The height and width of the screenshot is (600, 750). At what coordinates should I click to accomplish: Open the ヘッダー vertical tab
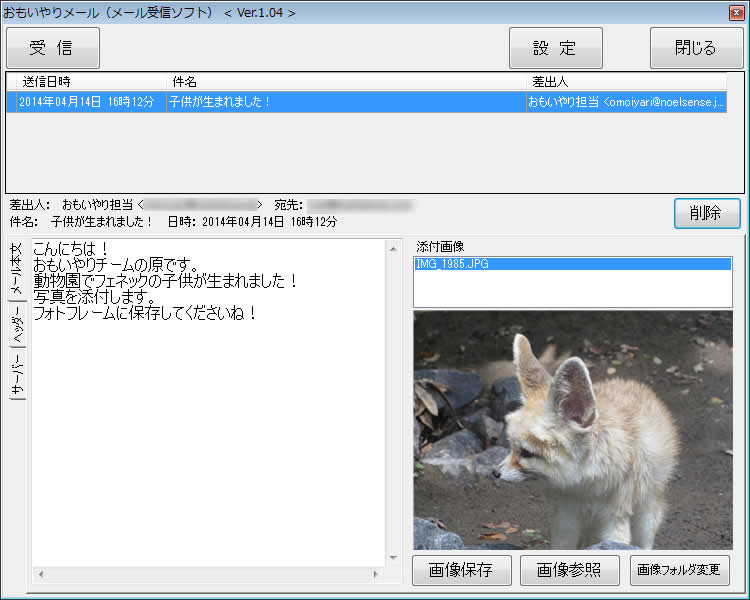click(x=17, y=324)
